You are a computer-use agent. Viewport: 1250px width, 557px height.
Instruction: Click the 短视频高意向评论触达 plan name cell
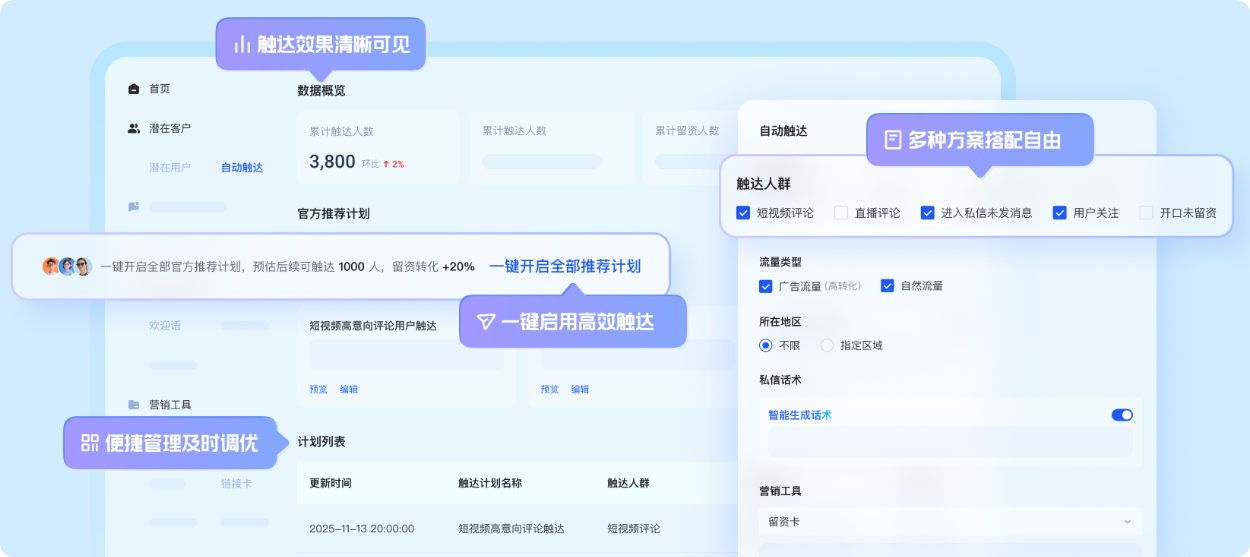pos(511,529)
